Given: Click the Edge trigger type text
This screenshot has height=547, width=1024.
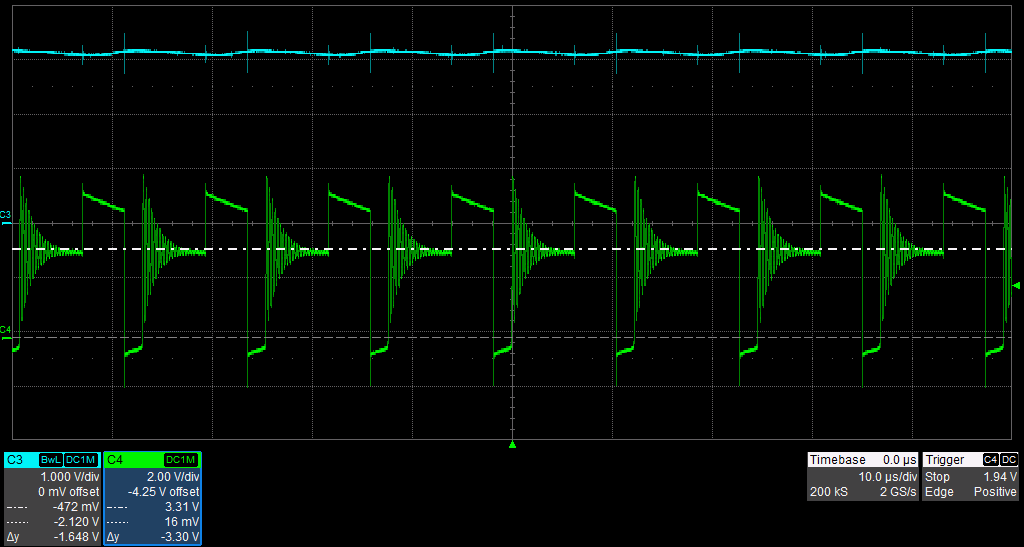Looking at the screenshot, I should (x=939, y=492).
